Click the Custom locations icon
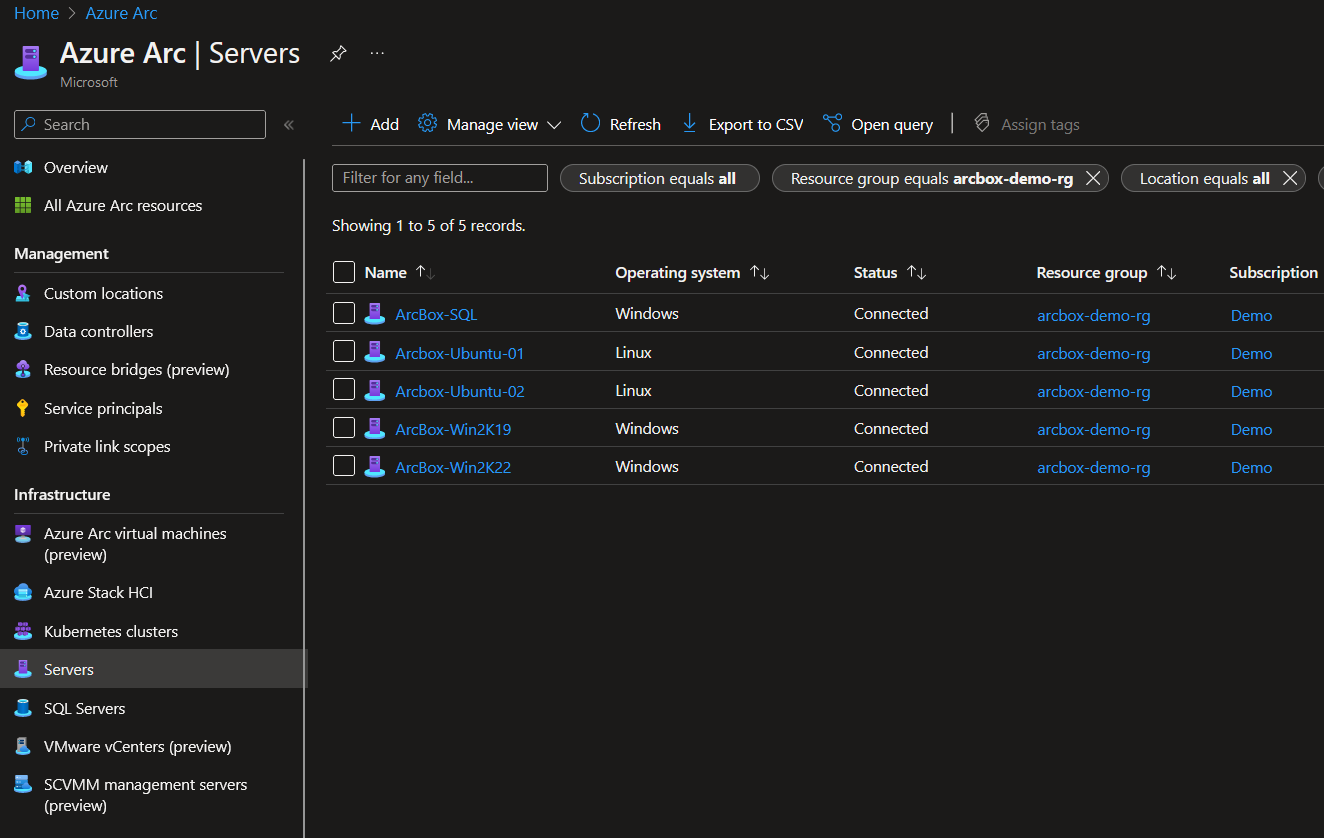 23,293
